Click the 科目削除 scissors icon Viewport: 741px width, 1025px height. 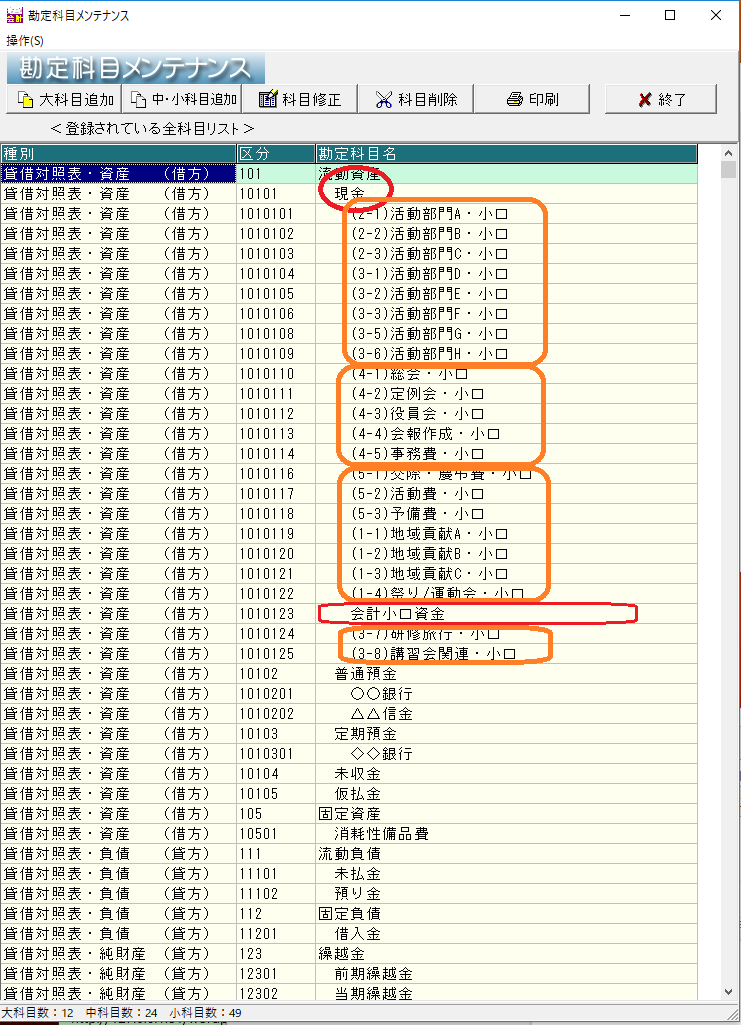tap(384, 100)
